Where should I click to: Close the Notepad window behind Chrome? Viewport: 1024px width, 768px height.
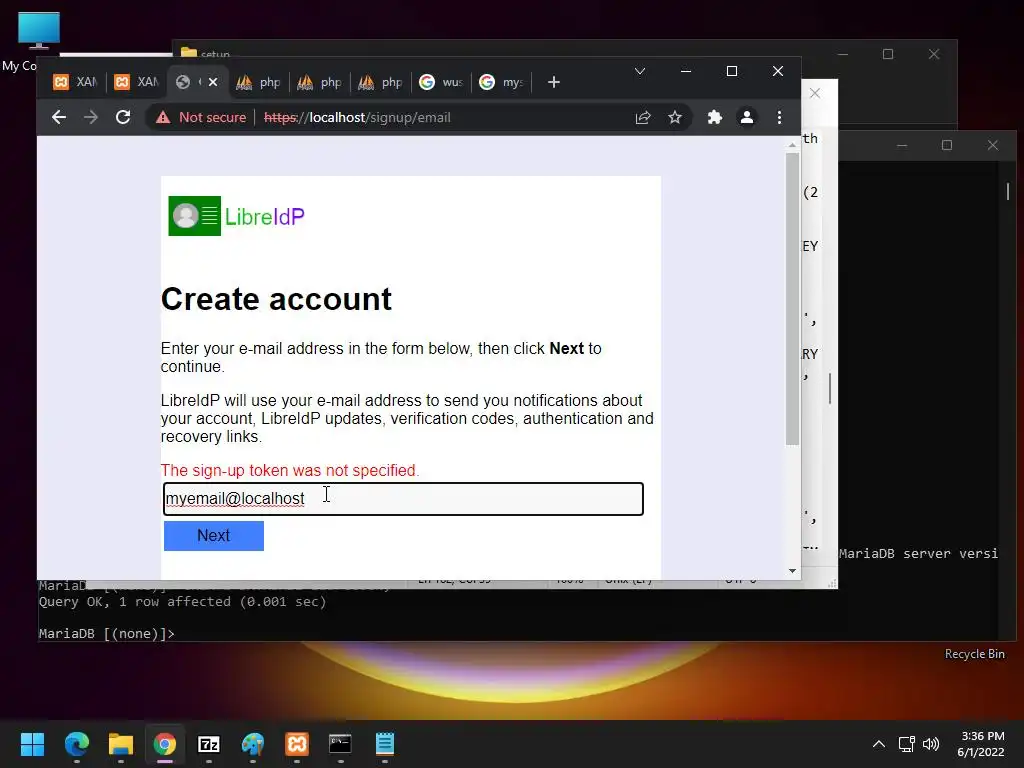[815, 93]
